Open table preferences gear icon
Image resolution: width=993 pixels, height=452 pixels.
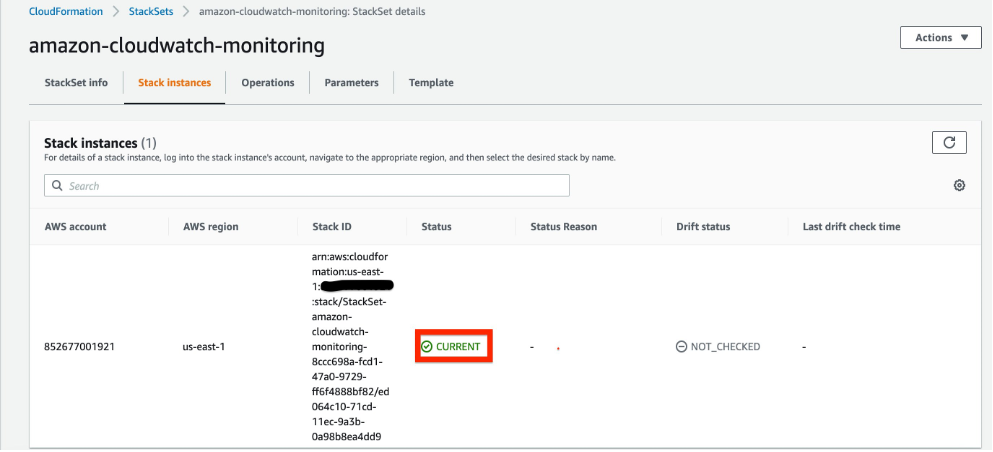click(959, 185)
